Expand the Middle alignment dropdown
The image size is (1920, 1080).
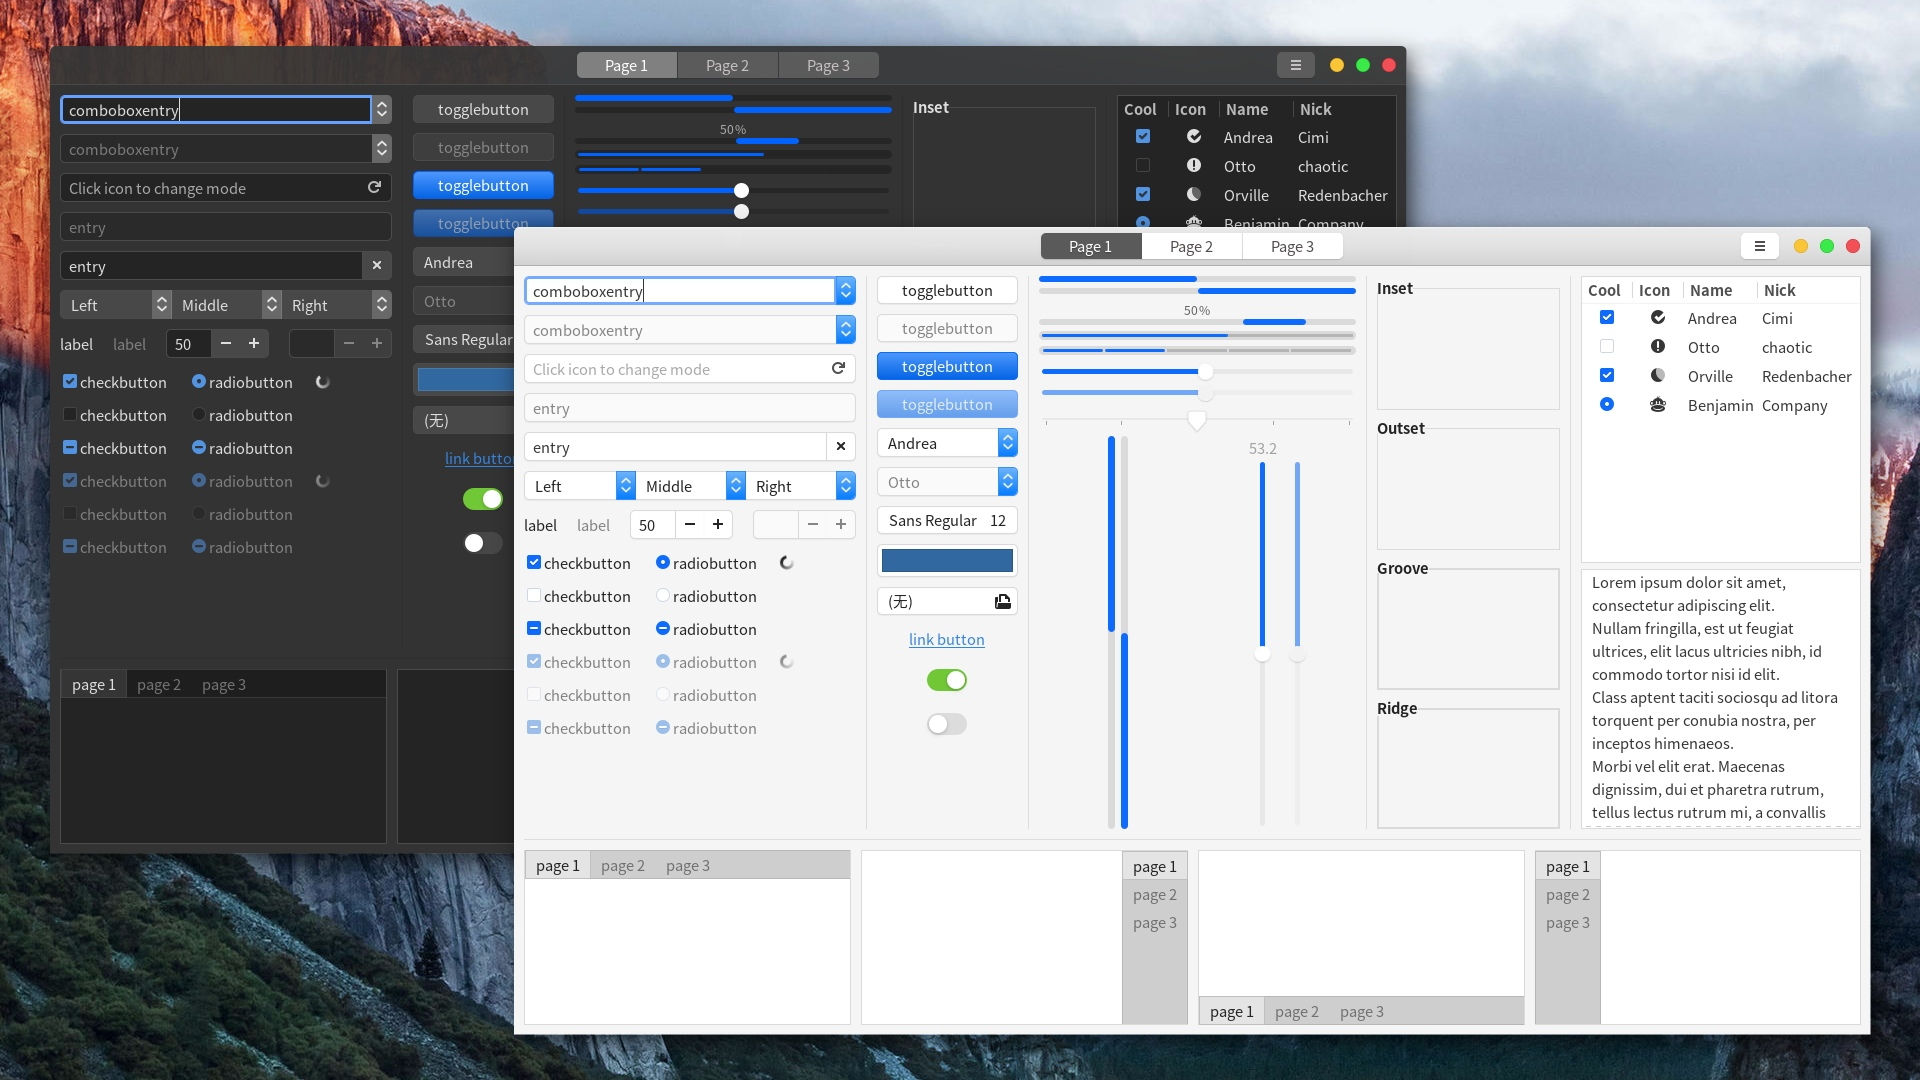click(735, 485)
